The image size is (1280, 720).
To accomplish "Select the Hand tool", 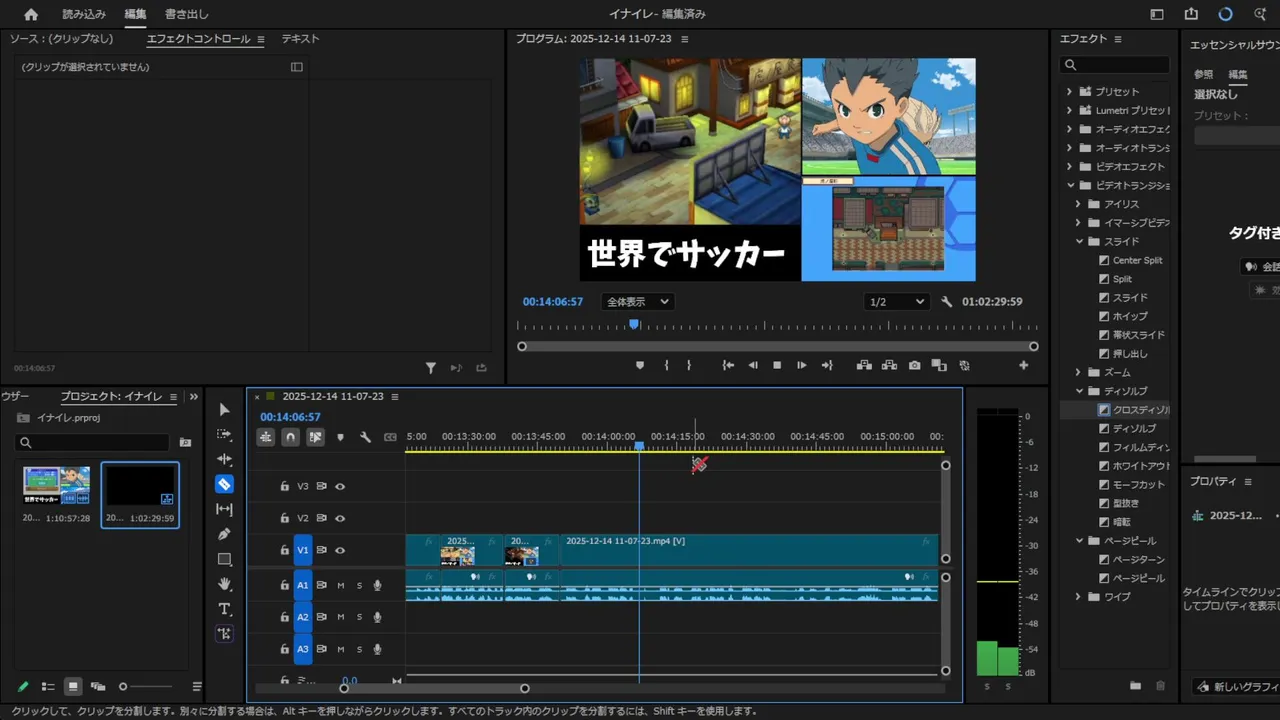I will 224,584.
